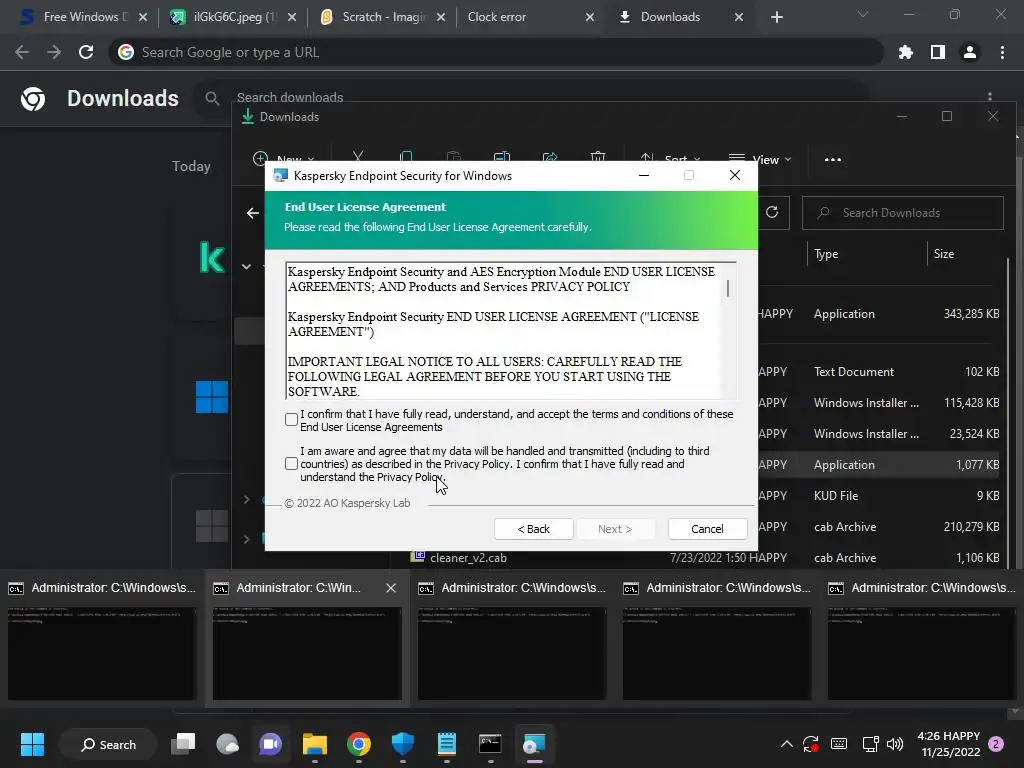Go forward in Chrome navigation
This screenshot has width=1024, height=768.
pos(54,52)
